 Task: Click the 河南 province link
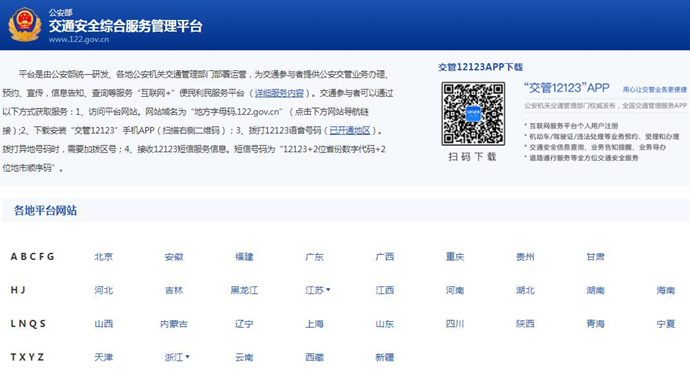pyautogui.click(x=455, y=290)
